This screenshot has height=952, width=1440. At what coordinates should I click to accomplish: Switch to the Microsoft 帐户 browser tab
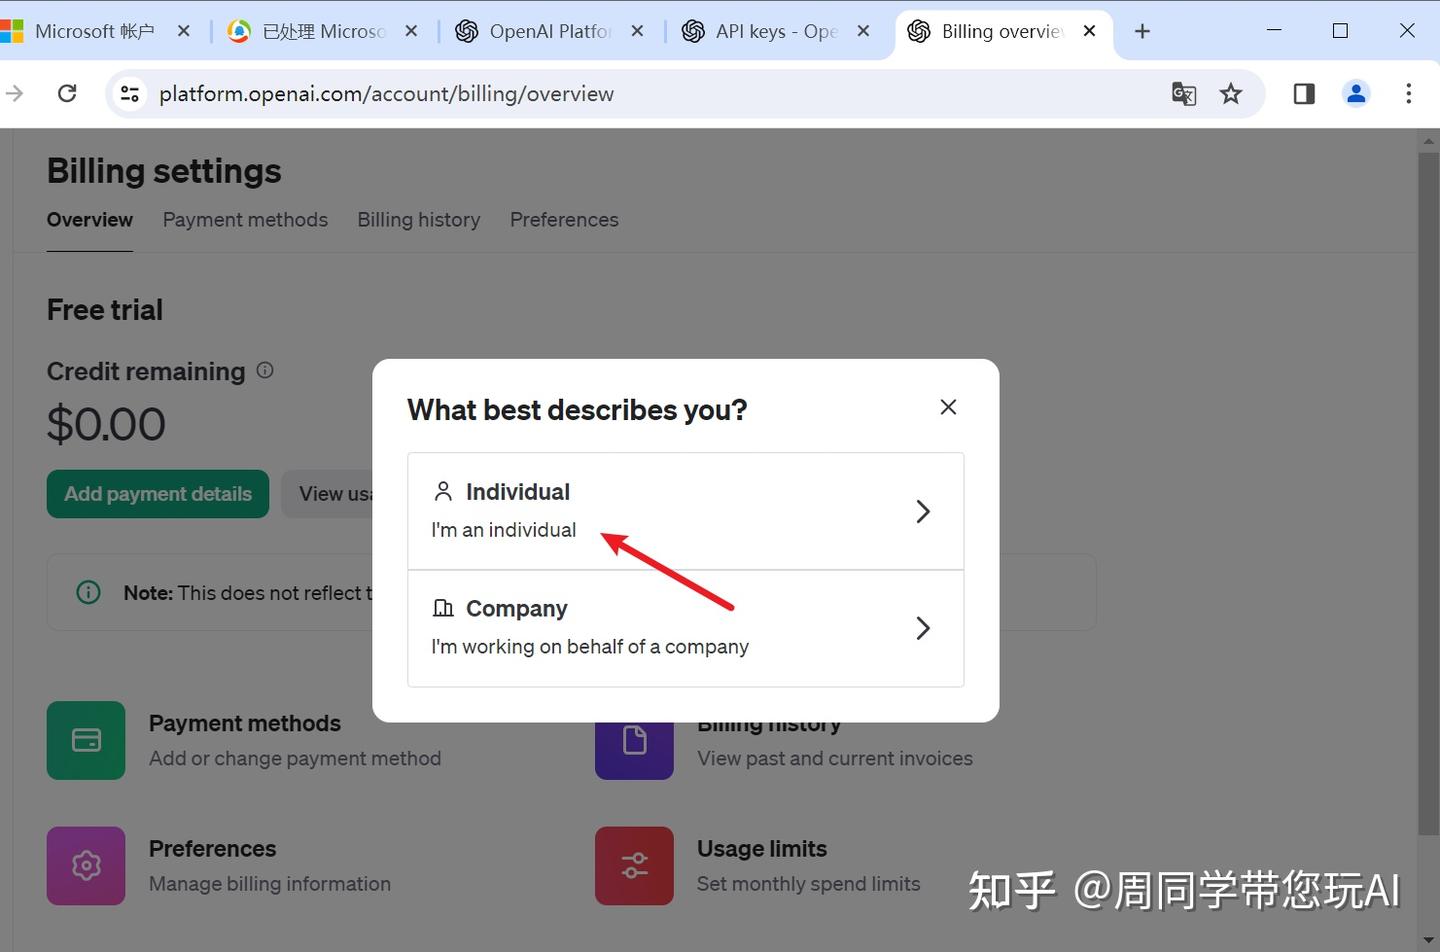[x=95, y=31]
